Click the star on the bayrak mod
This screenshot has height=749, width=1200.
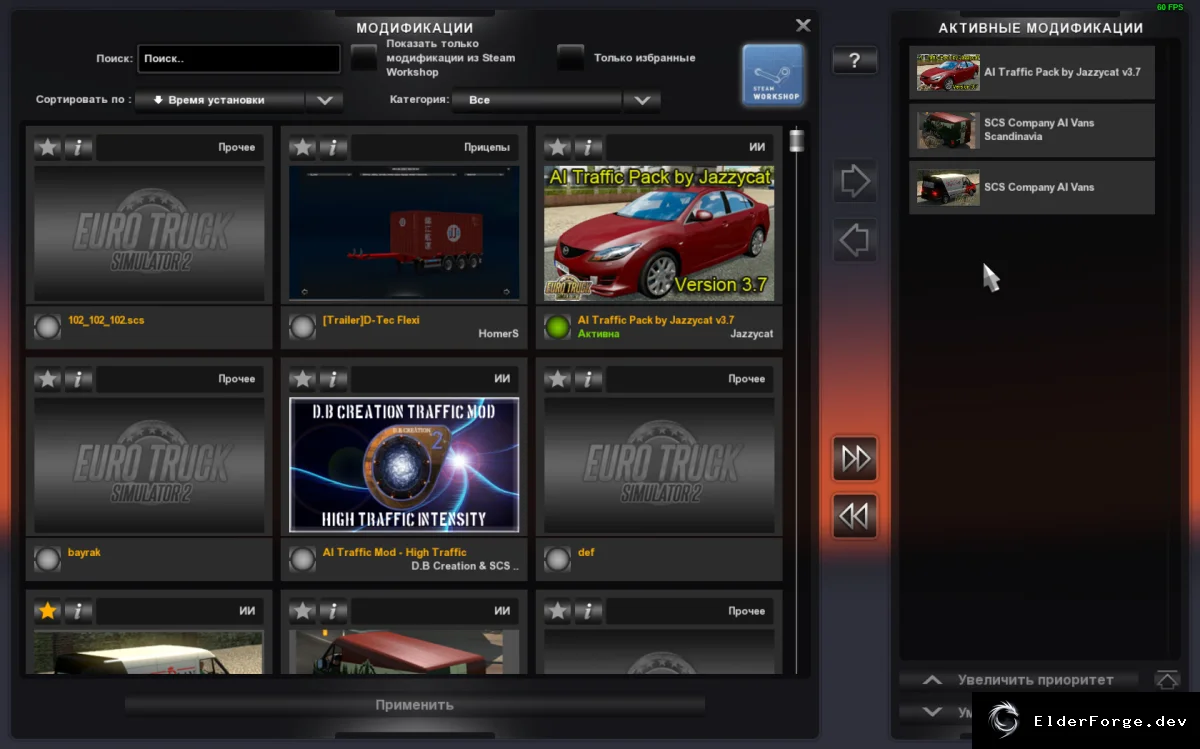point(48,380)
